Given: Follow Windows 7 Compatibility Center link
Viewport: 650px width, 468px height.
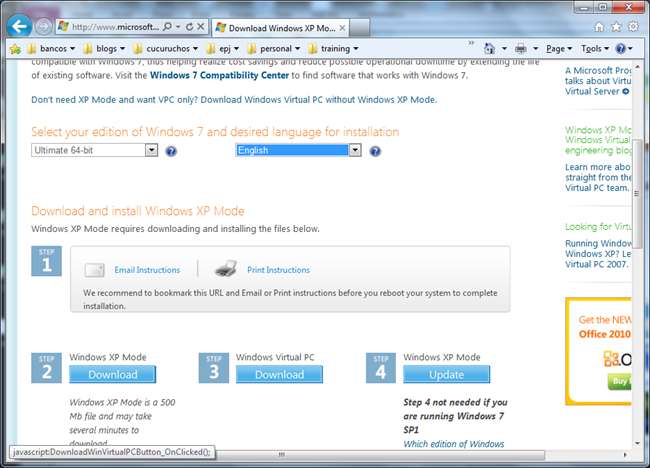Looking at the screenshot, I should [219, 75].
